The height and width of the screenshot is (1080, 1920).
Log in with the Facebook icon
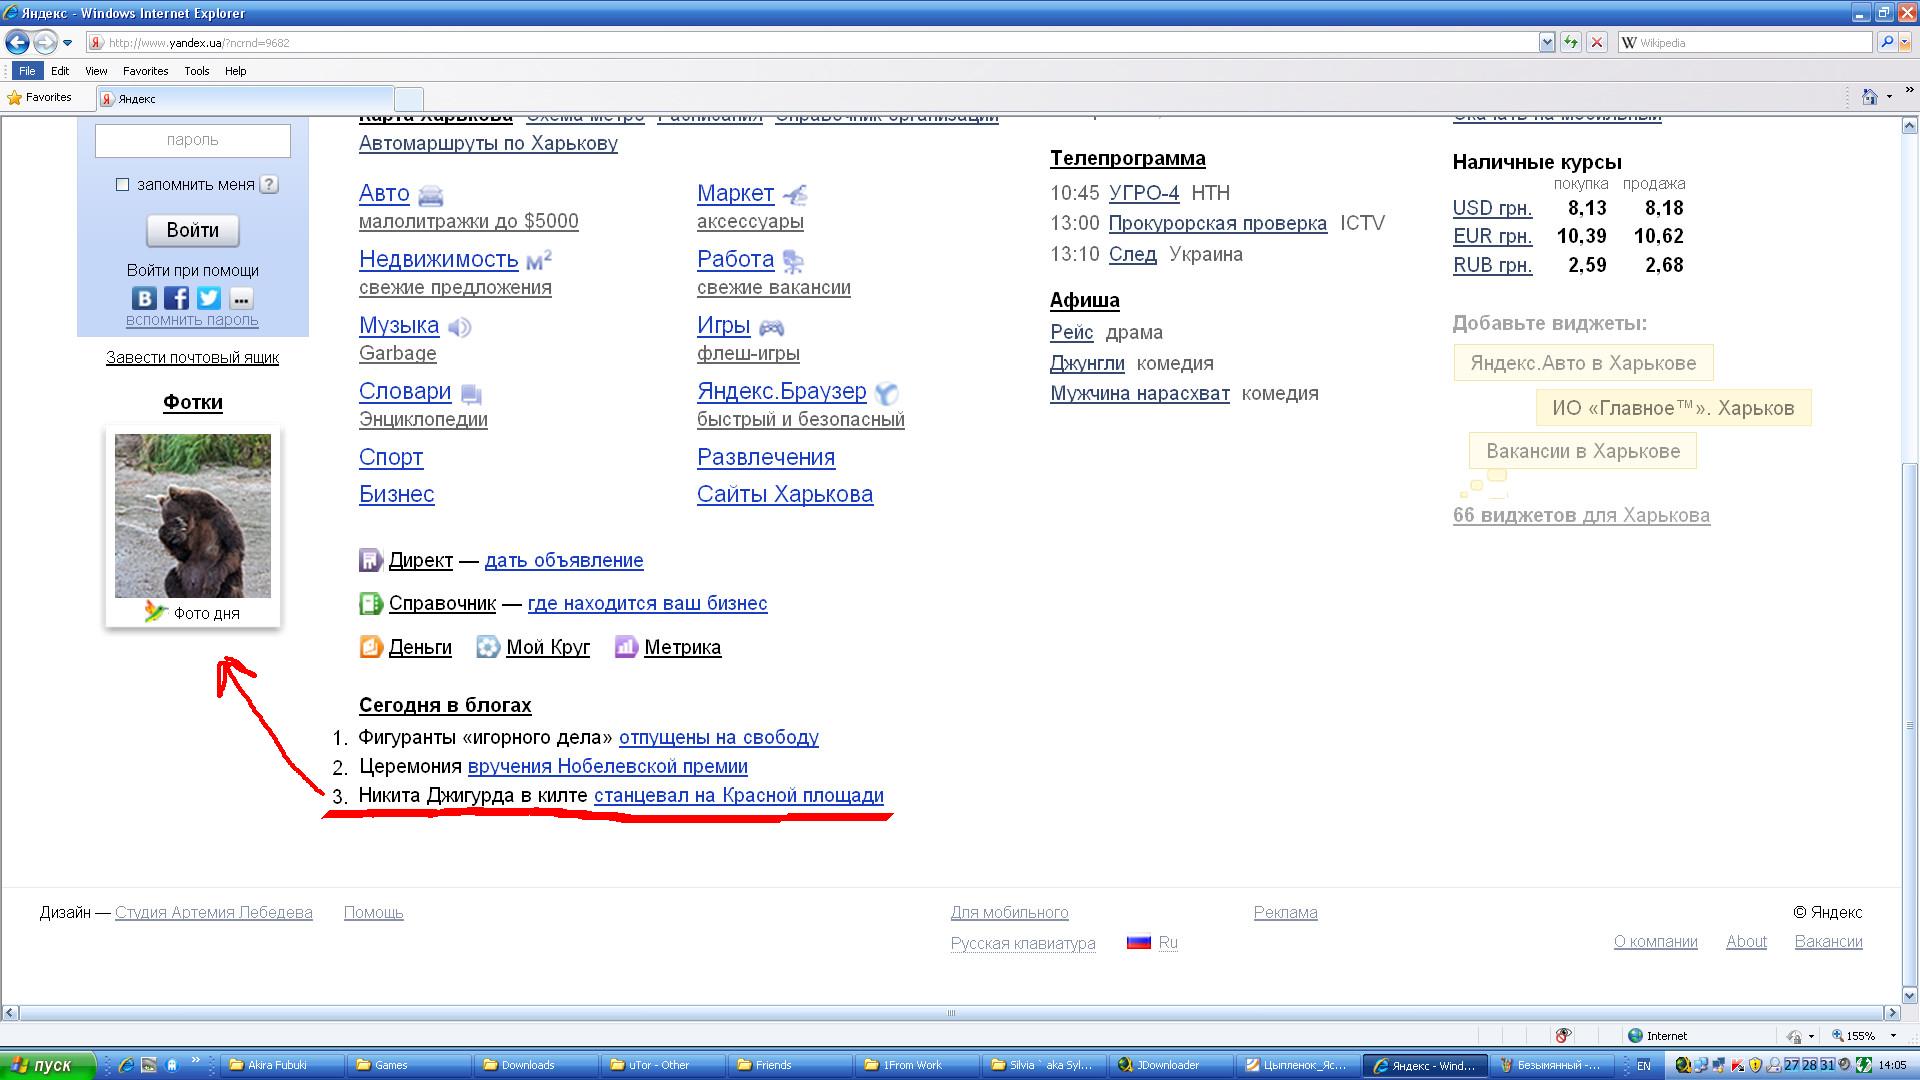(176, 298)
